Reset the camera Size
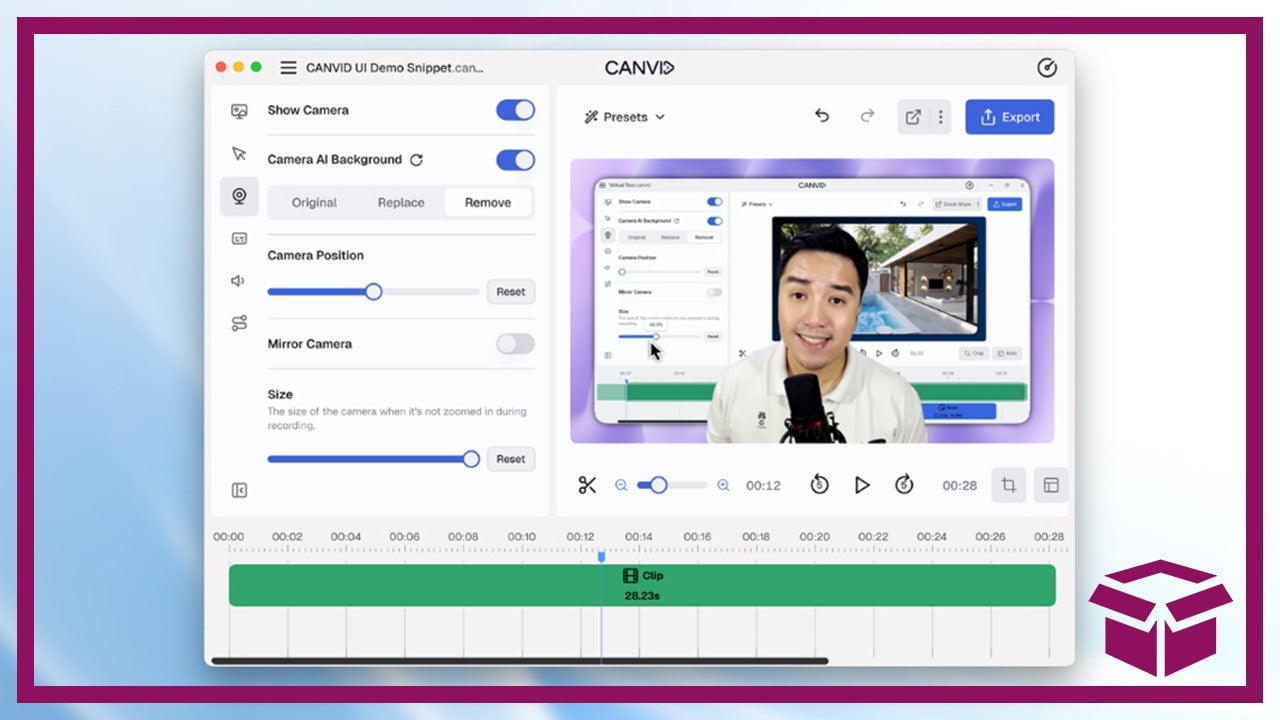The height and width of the screenshot is (720, 1280). coord(511,459)
